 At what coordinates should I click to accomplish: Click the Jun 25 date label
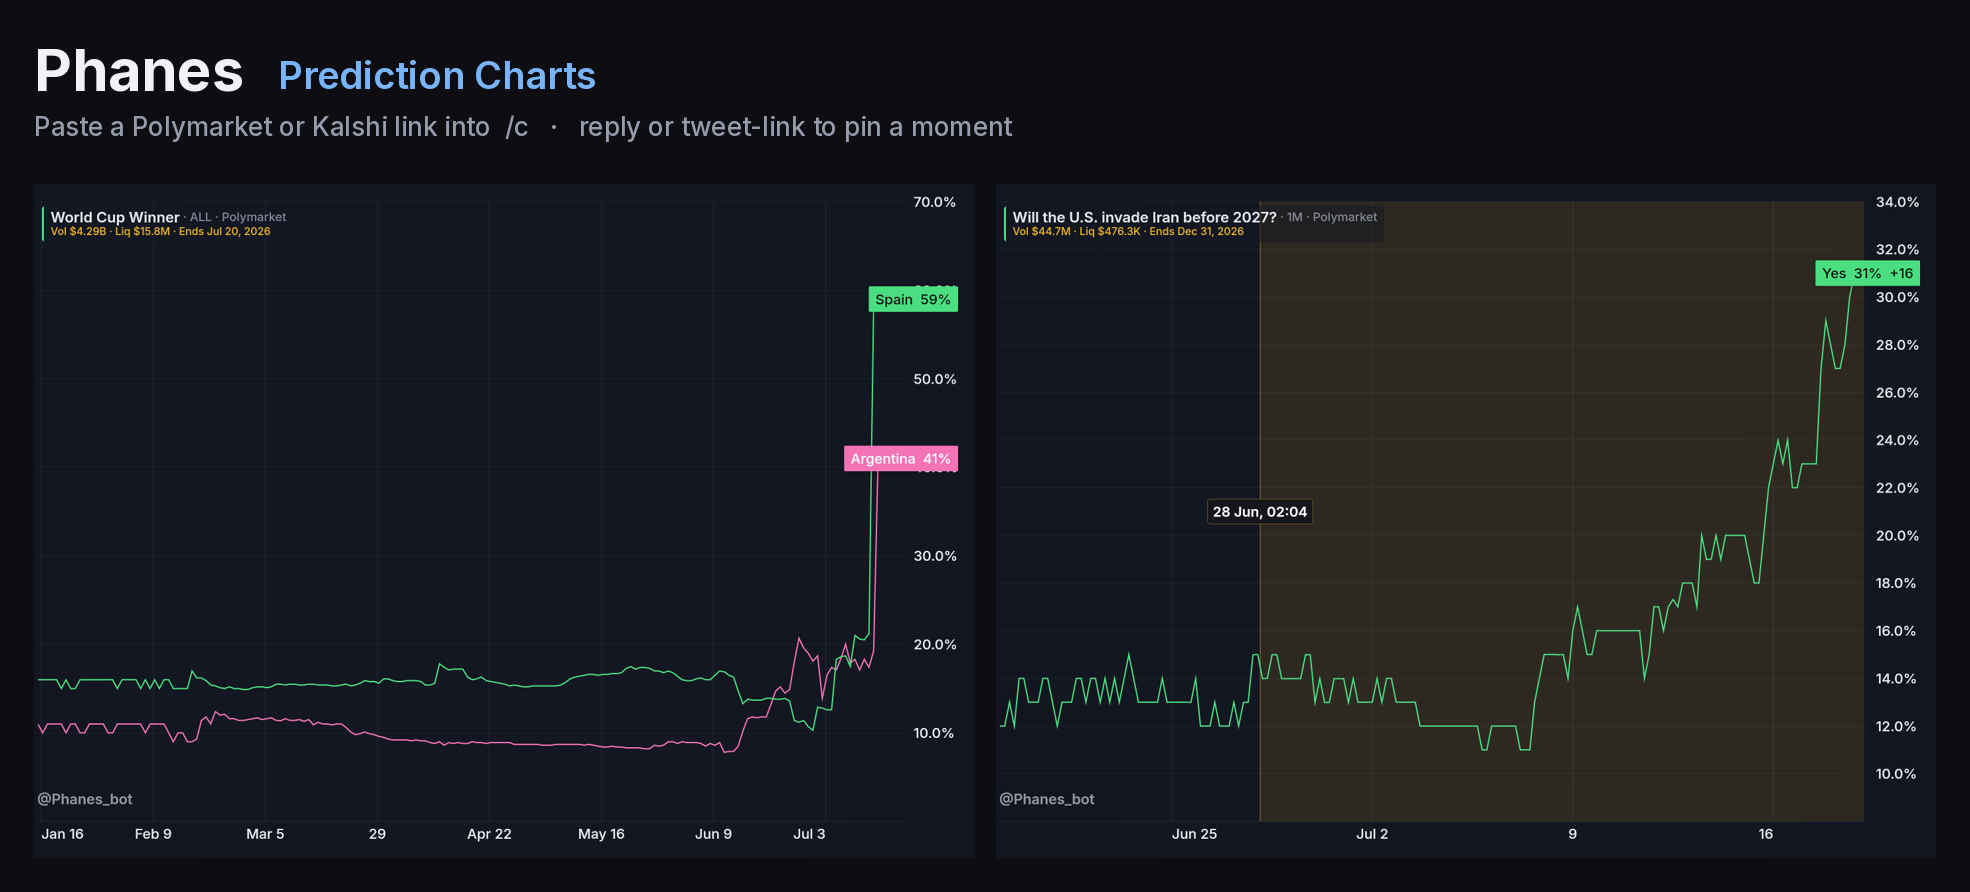(1194, 834)
